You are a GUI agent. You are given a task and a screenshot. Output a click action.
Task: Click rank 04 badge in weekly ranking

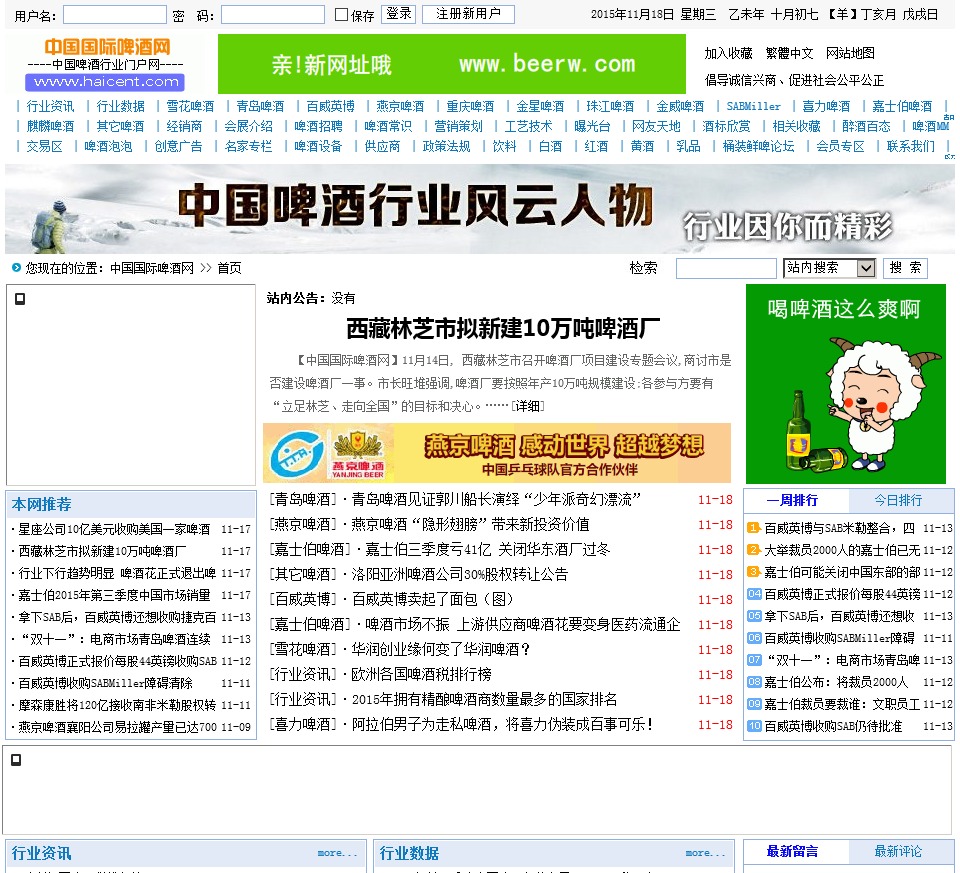(754, 594)
